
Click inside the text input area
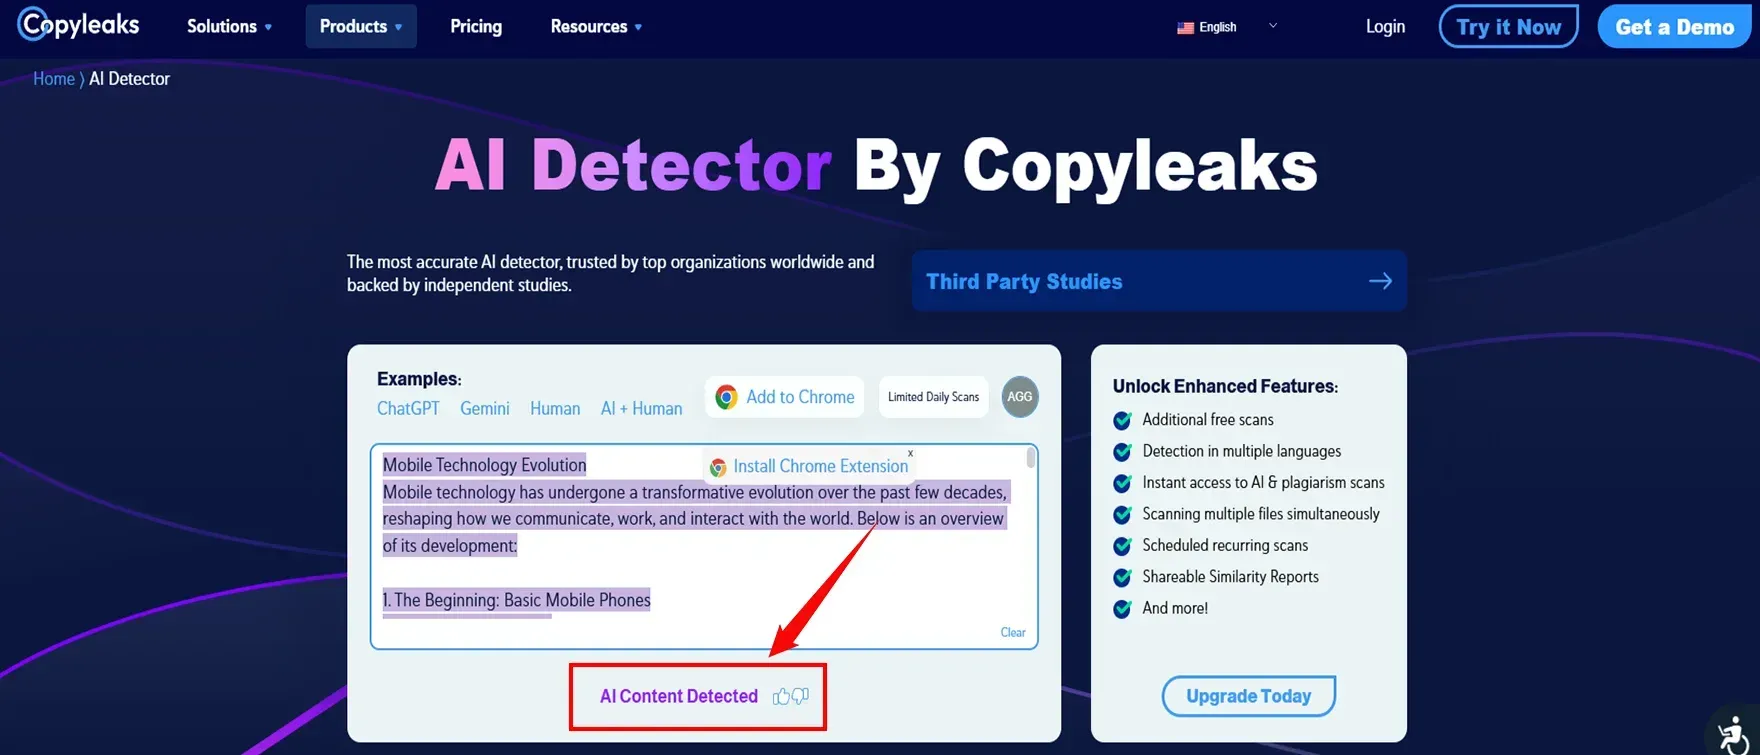click(x=704, y=547)
